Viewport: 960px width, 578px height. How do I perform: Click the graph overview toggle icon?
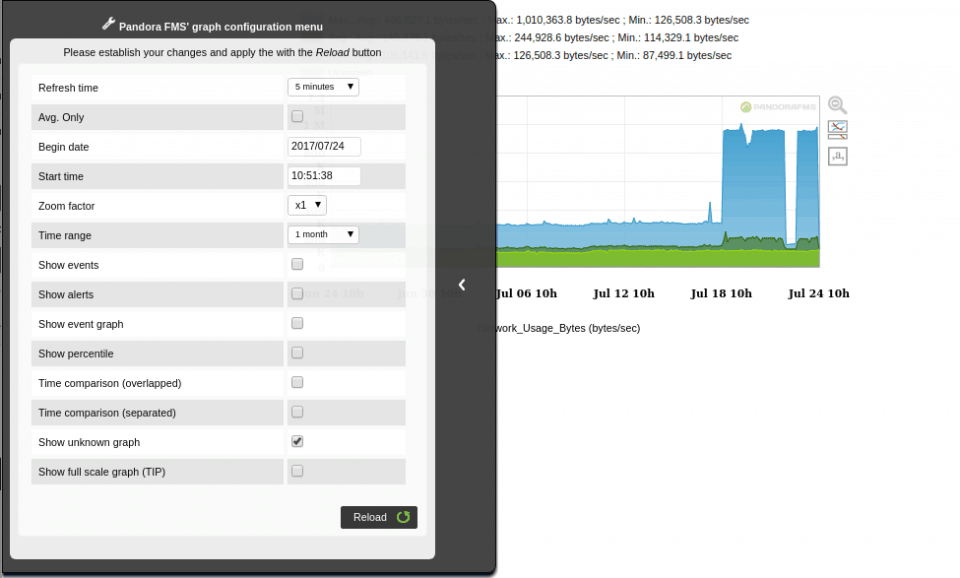tap(838, 129)
